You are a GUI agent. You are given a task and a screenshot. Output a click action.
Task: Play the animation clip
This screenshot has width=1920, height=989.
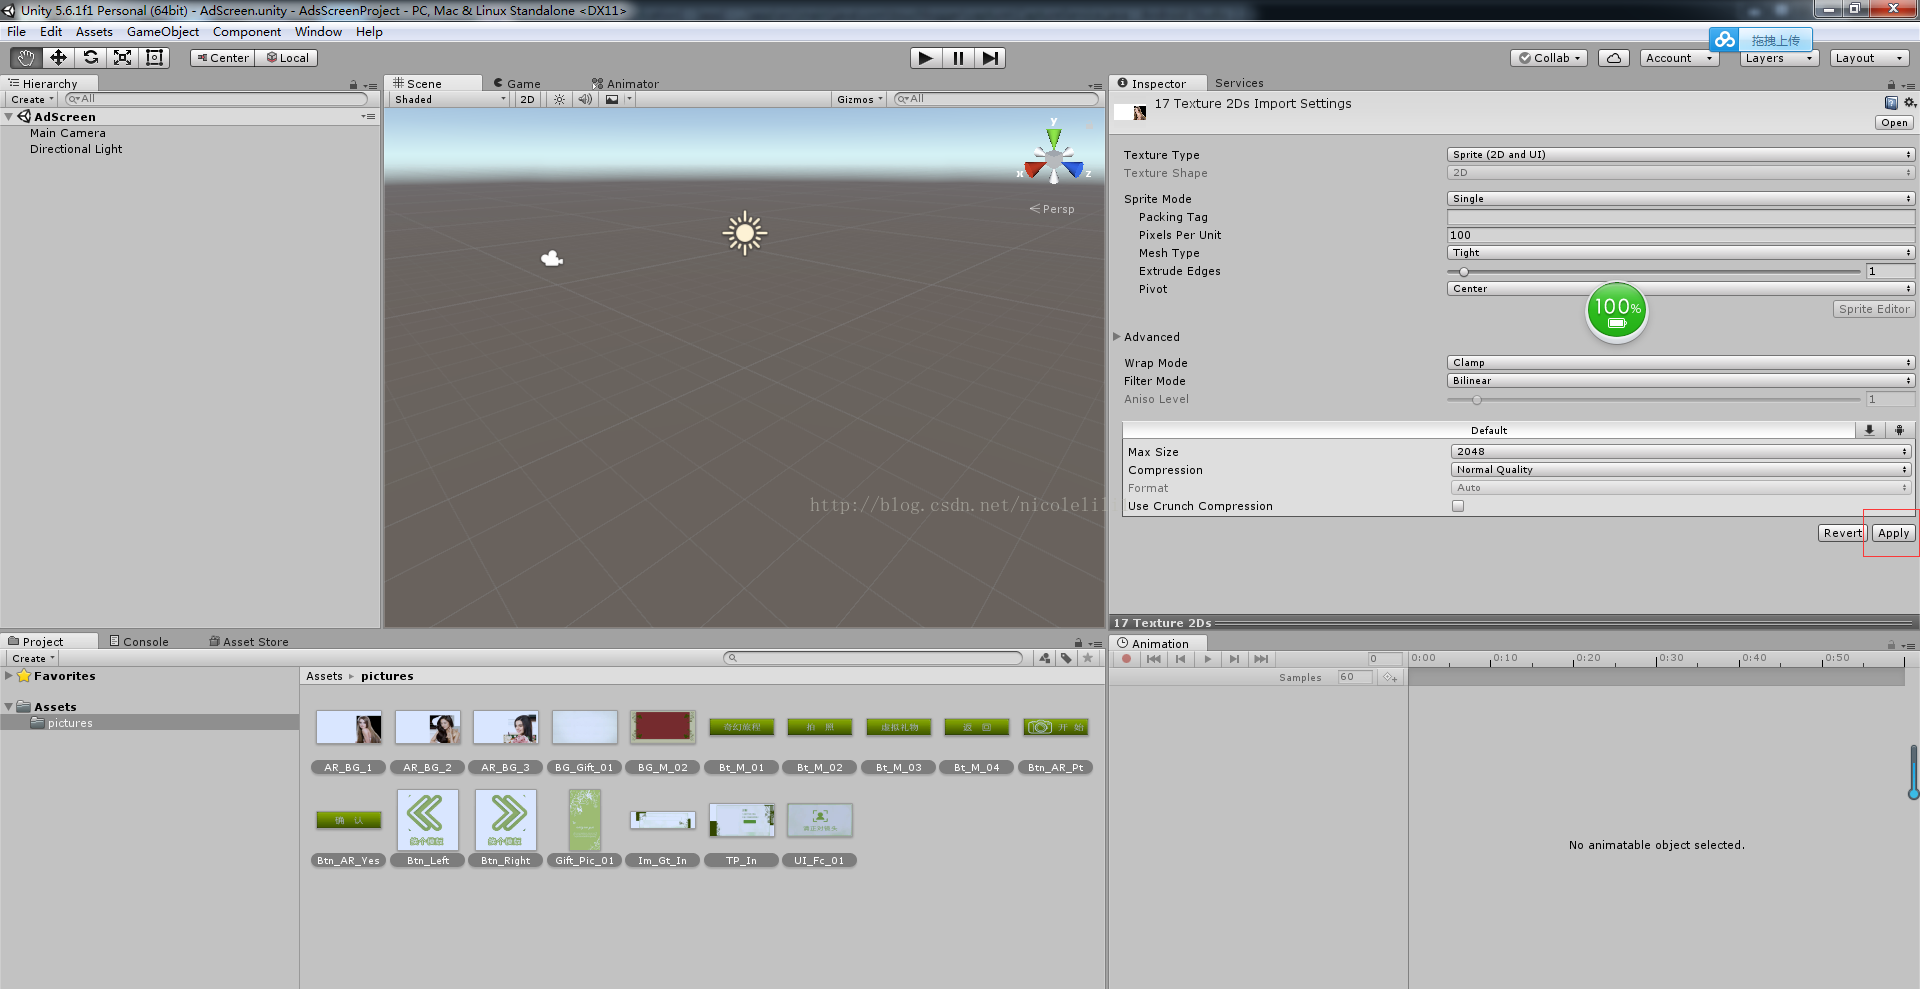pos(1208,659)
